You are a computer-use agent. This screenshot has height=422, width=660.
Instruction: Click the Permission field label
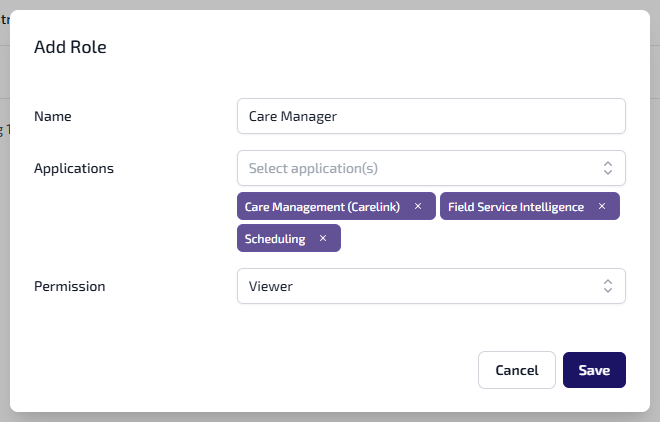(70, 286)
